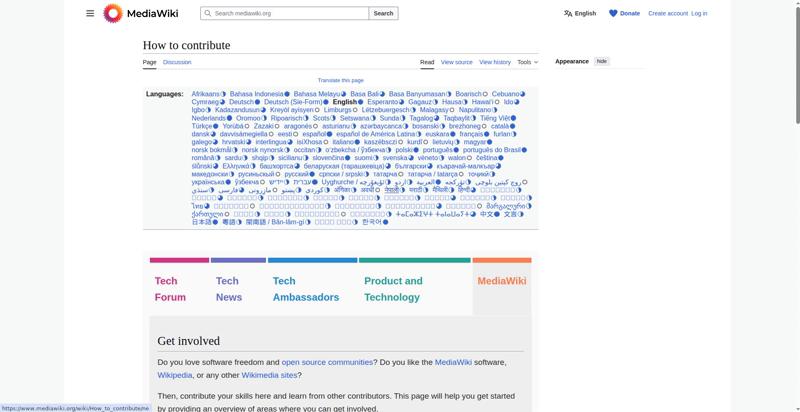Select the View source tab
The width and height of the screenshot is (800, 412).
point(456,62)
